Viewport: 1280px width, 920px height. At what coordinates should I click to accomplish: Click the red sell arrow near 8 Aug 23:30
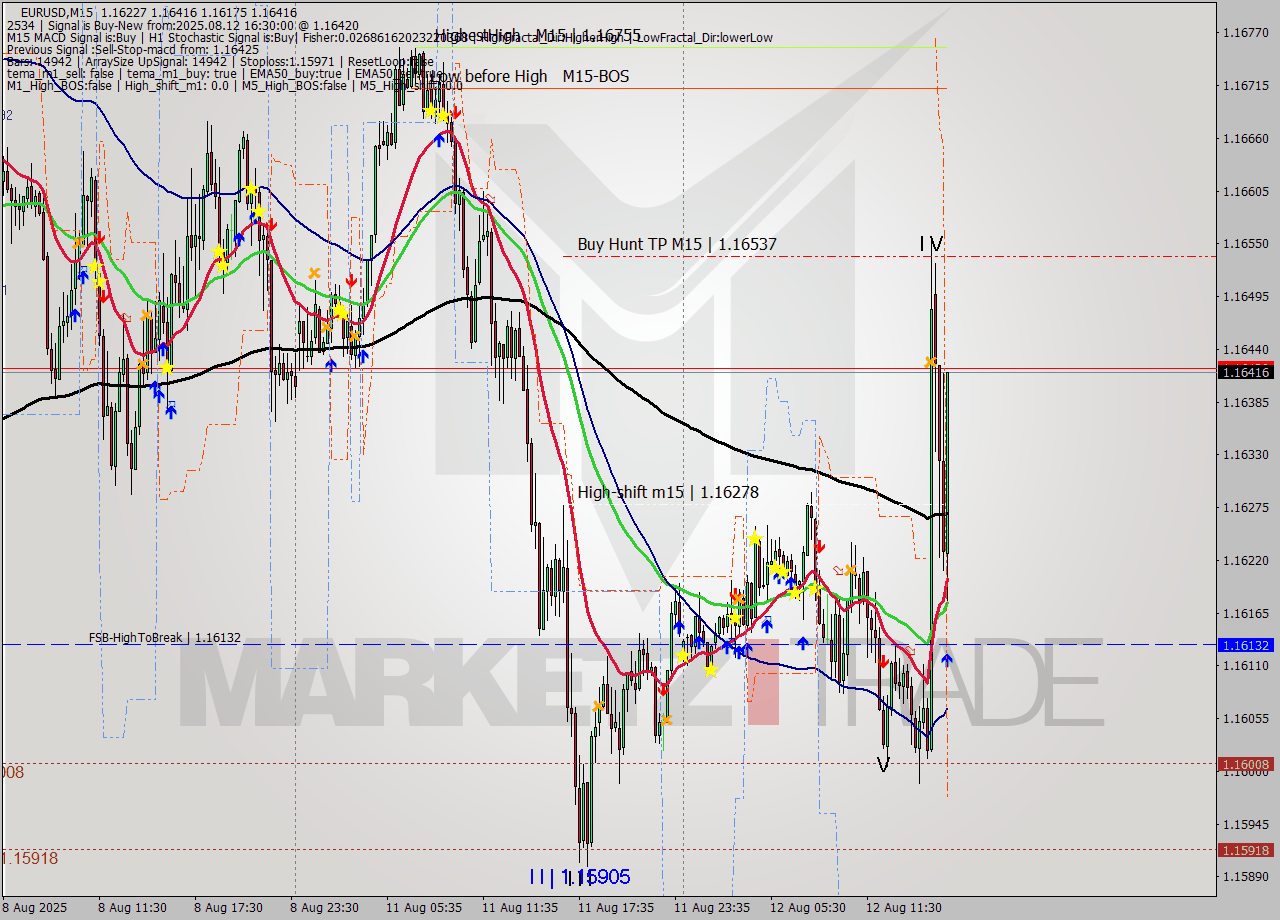[x=352, y=281]
